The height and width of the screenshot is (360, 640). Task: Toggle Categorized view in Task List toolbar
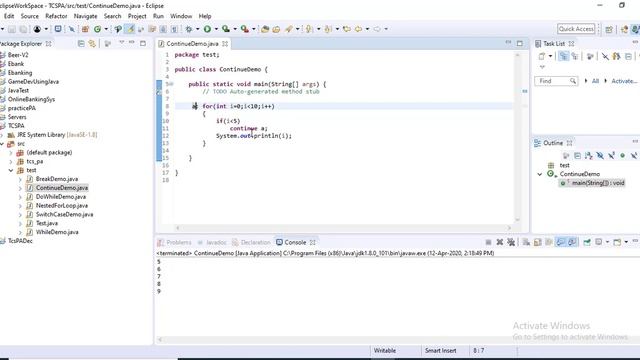pyautogui.click(x=564, y=56)
